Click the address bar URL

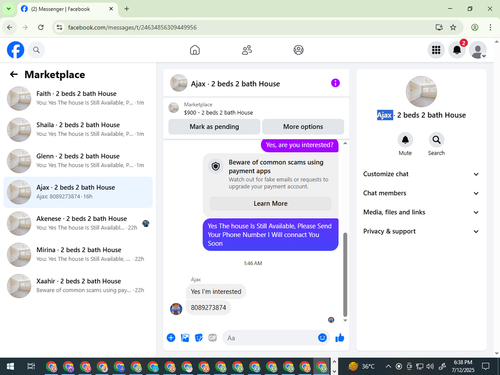point(132,27)
